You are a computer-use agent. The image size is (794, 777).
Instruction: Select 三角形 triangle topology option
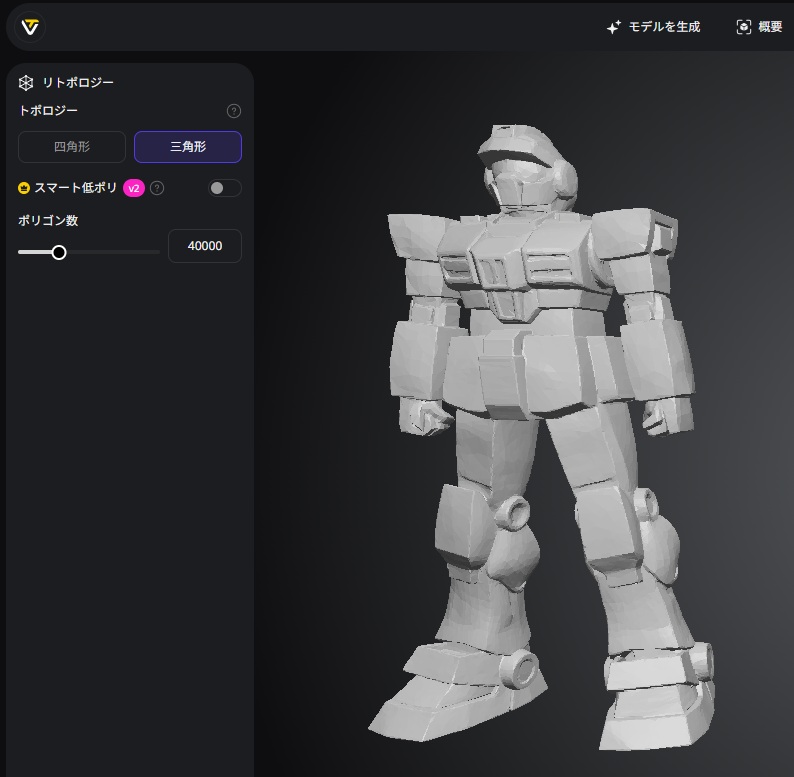(x=188, y=147)
